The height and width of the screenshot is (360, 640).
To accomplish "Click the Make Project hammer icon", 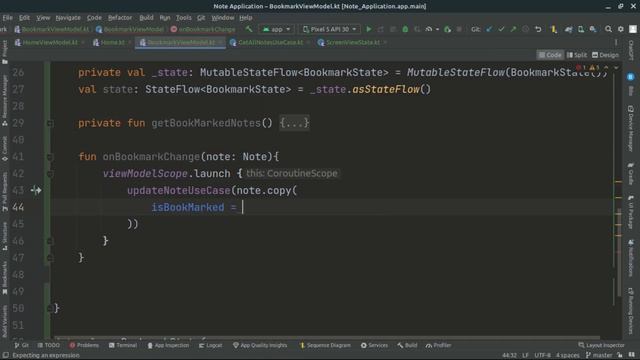I will coord(249,29).
